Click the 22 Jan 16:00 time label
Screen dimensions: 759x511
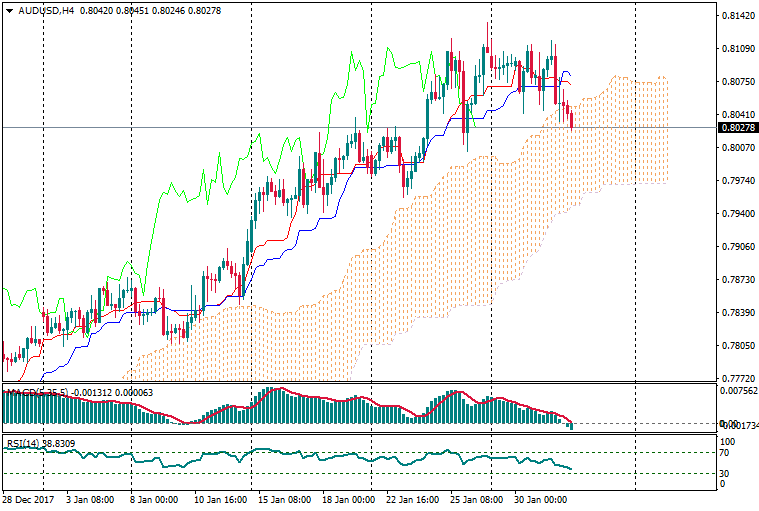pos(411,498)
